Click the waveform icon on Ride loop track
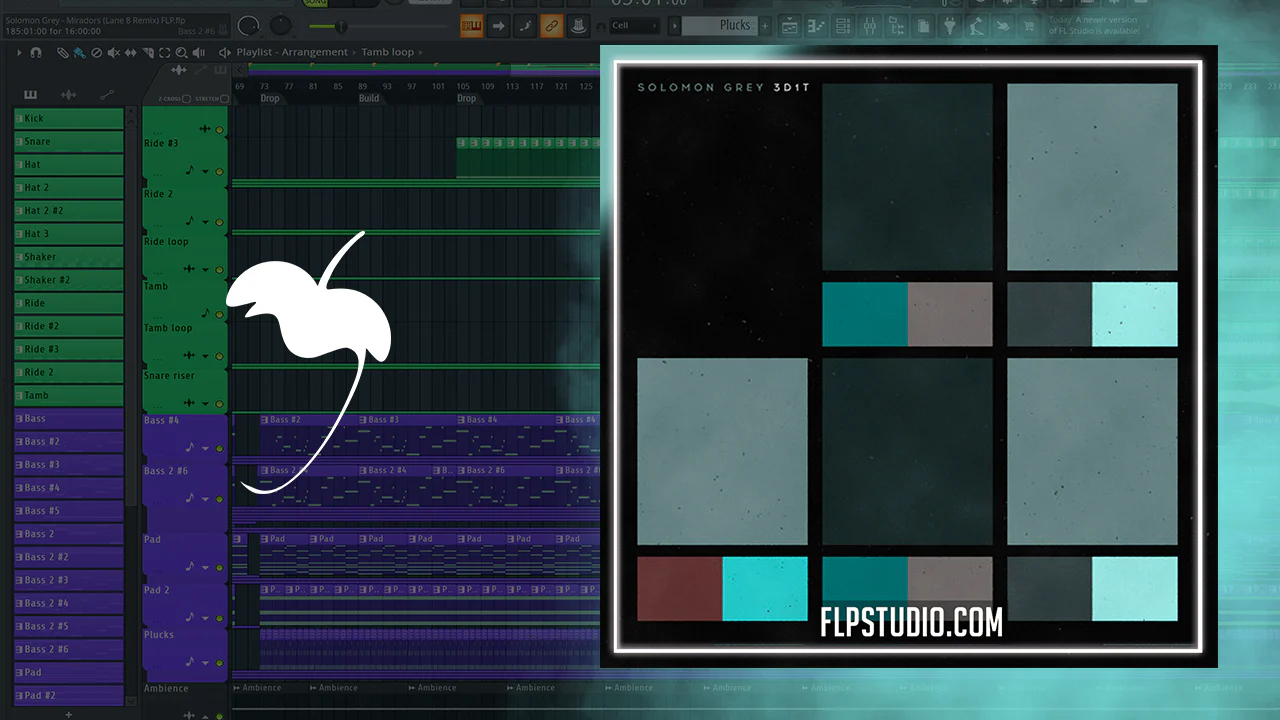The height and width of the screenshot is (720, 1280). point(189,269)
